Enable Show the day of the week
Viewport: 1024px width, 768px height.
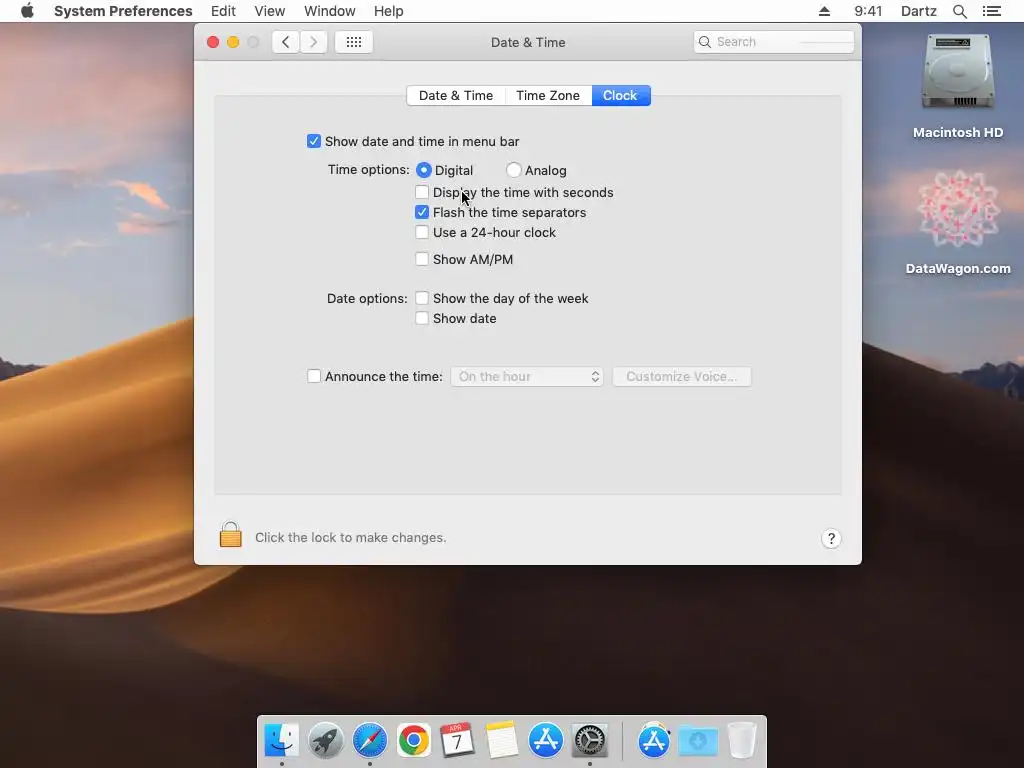tap(422, 298)
